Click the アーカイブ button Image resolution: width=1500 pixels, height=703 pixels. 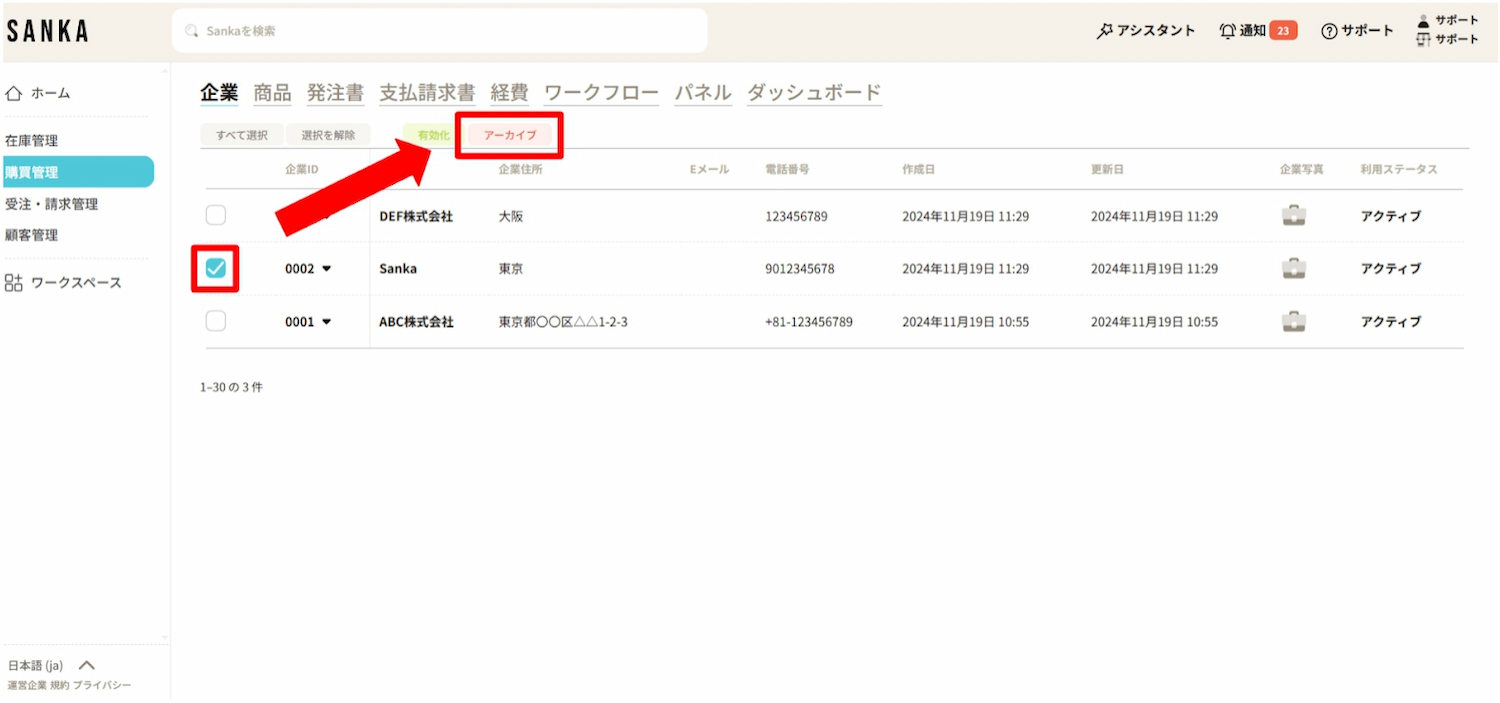click(x=510, y=135)
